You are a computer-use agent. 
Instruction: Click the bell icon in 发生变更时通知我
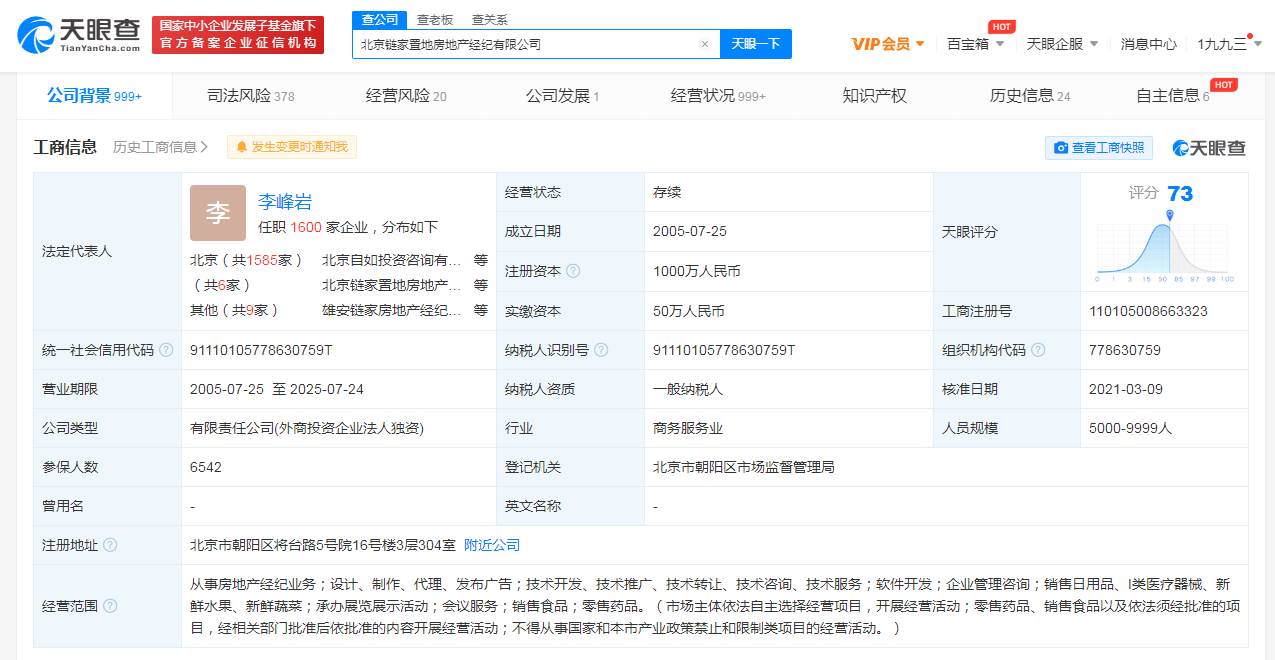click(241, 147)
